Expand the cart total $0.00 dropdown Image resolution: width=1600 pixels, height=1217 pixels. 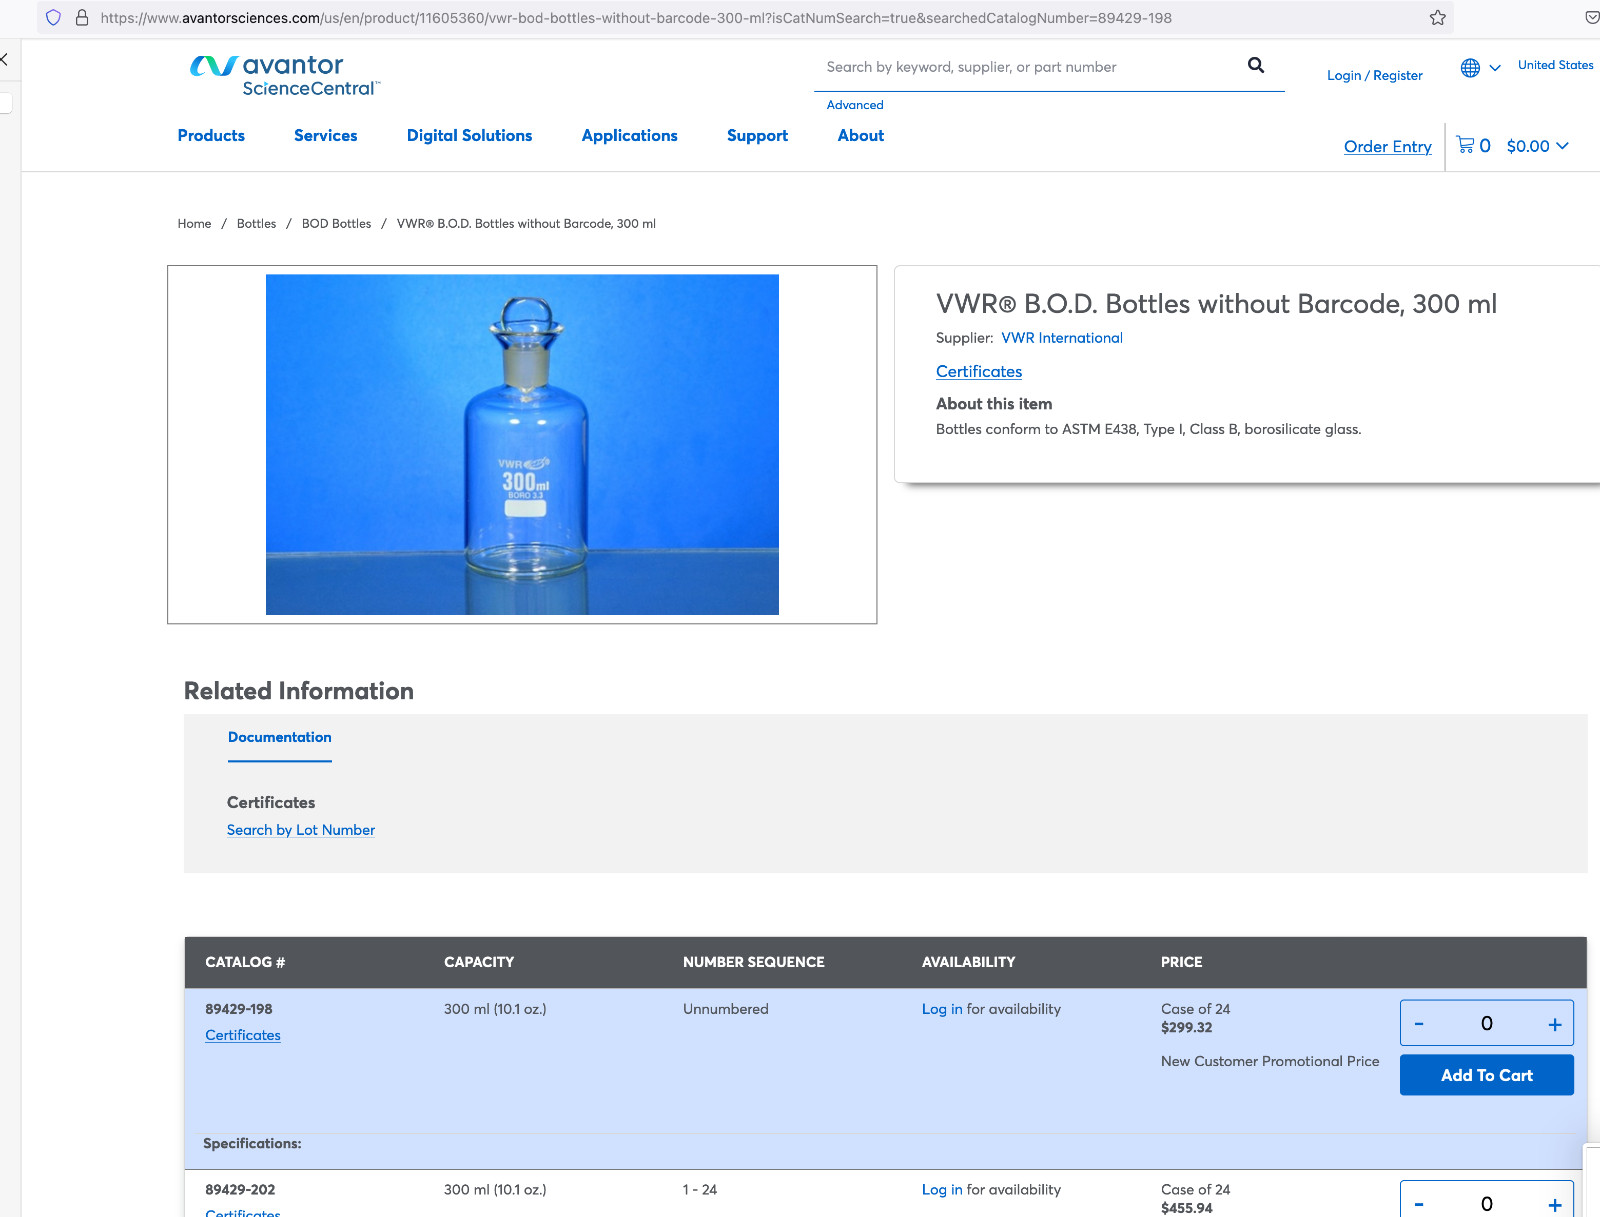(1538, 146)
